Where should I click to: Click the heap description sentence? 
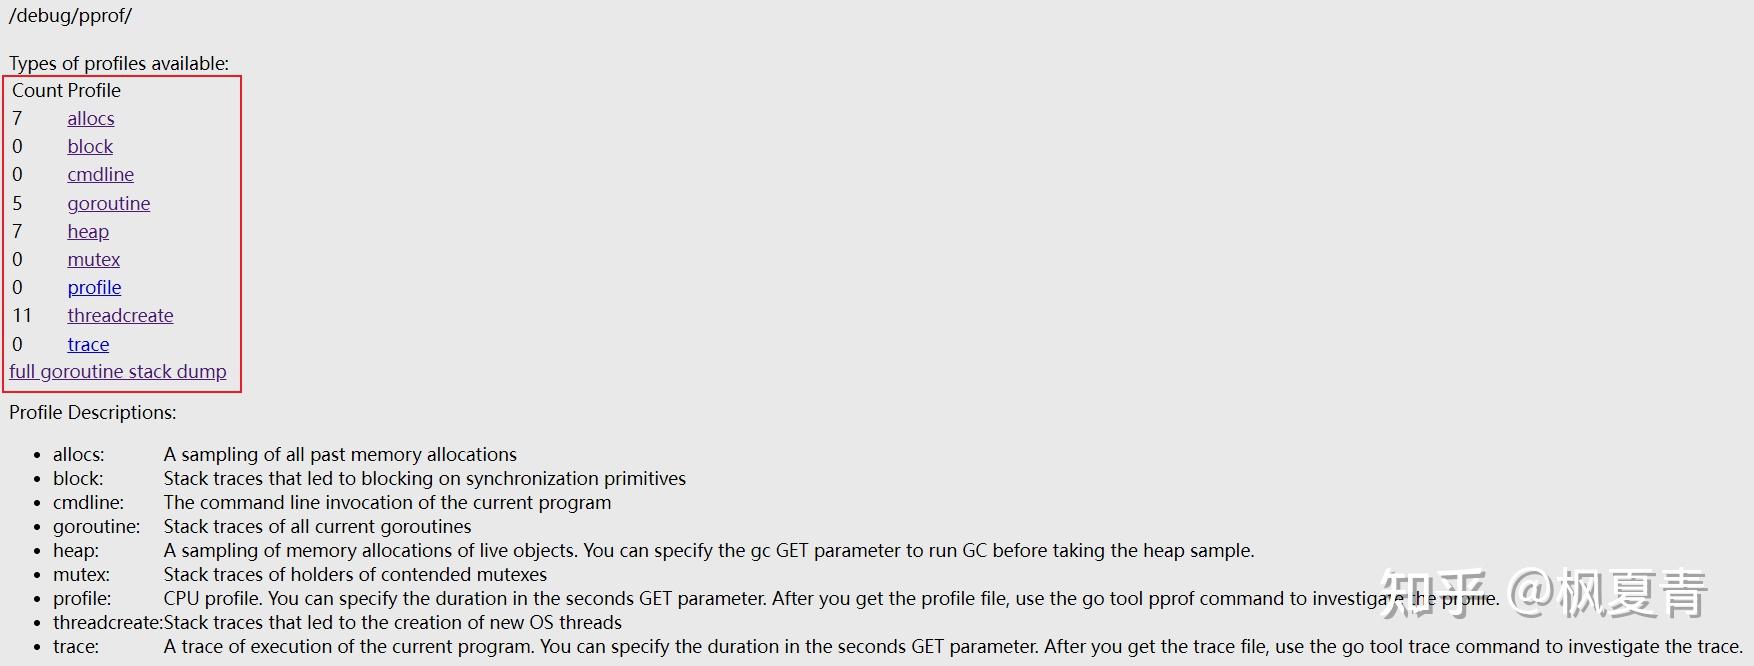click(708, 551)
